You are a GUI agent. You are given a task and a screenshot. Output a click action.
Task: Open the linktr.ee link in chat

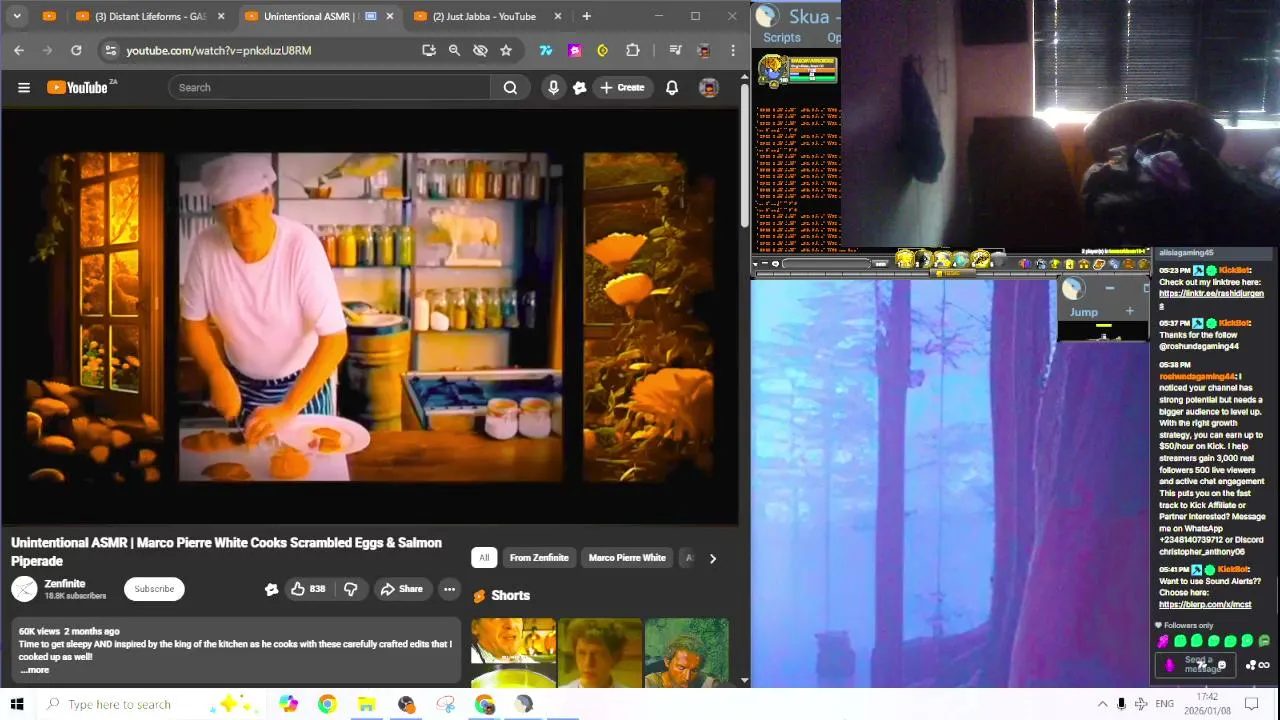pyautogui.click(x=1211, y=294)
